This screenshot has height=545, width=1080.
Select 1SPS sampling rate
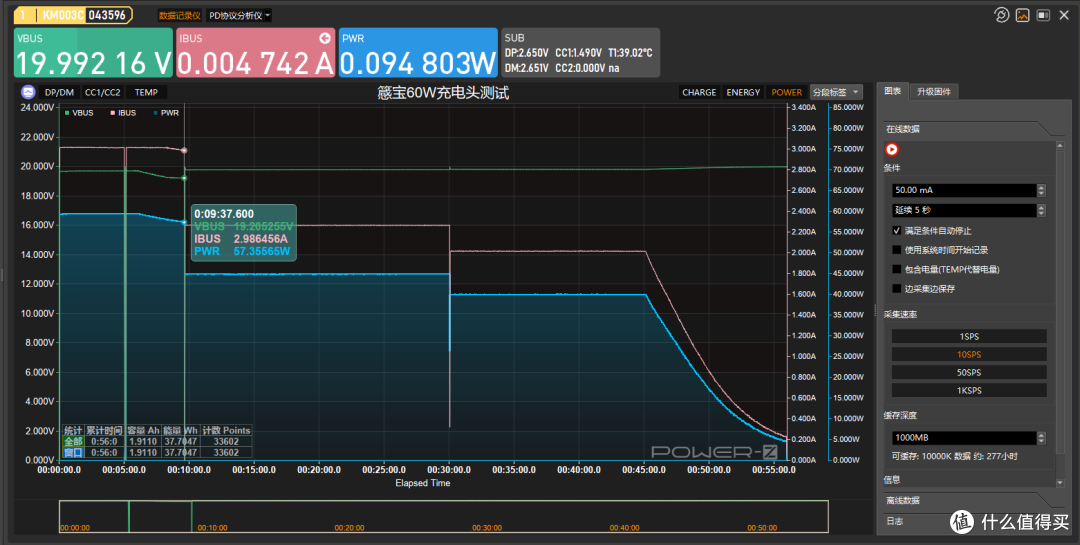coord(969,336)
